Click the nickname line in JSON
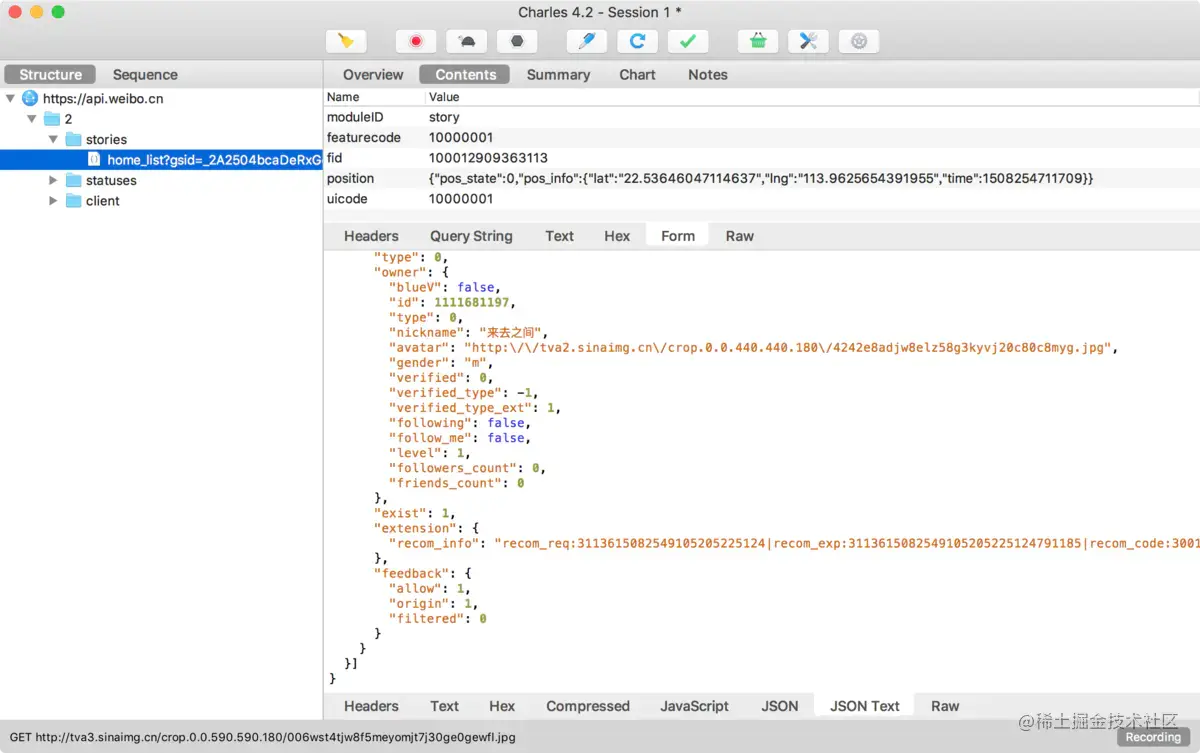Viewport: 1200px width, 753px height. [x=468, y=333]
